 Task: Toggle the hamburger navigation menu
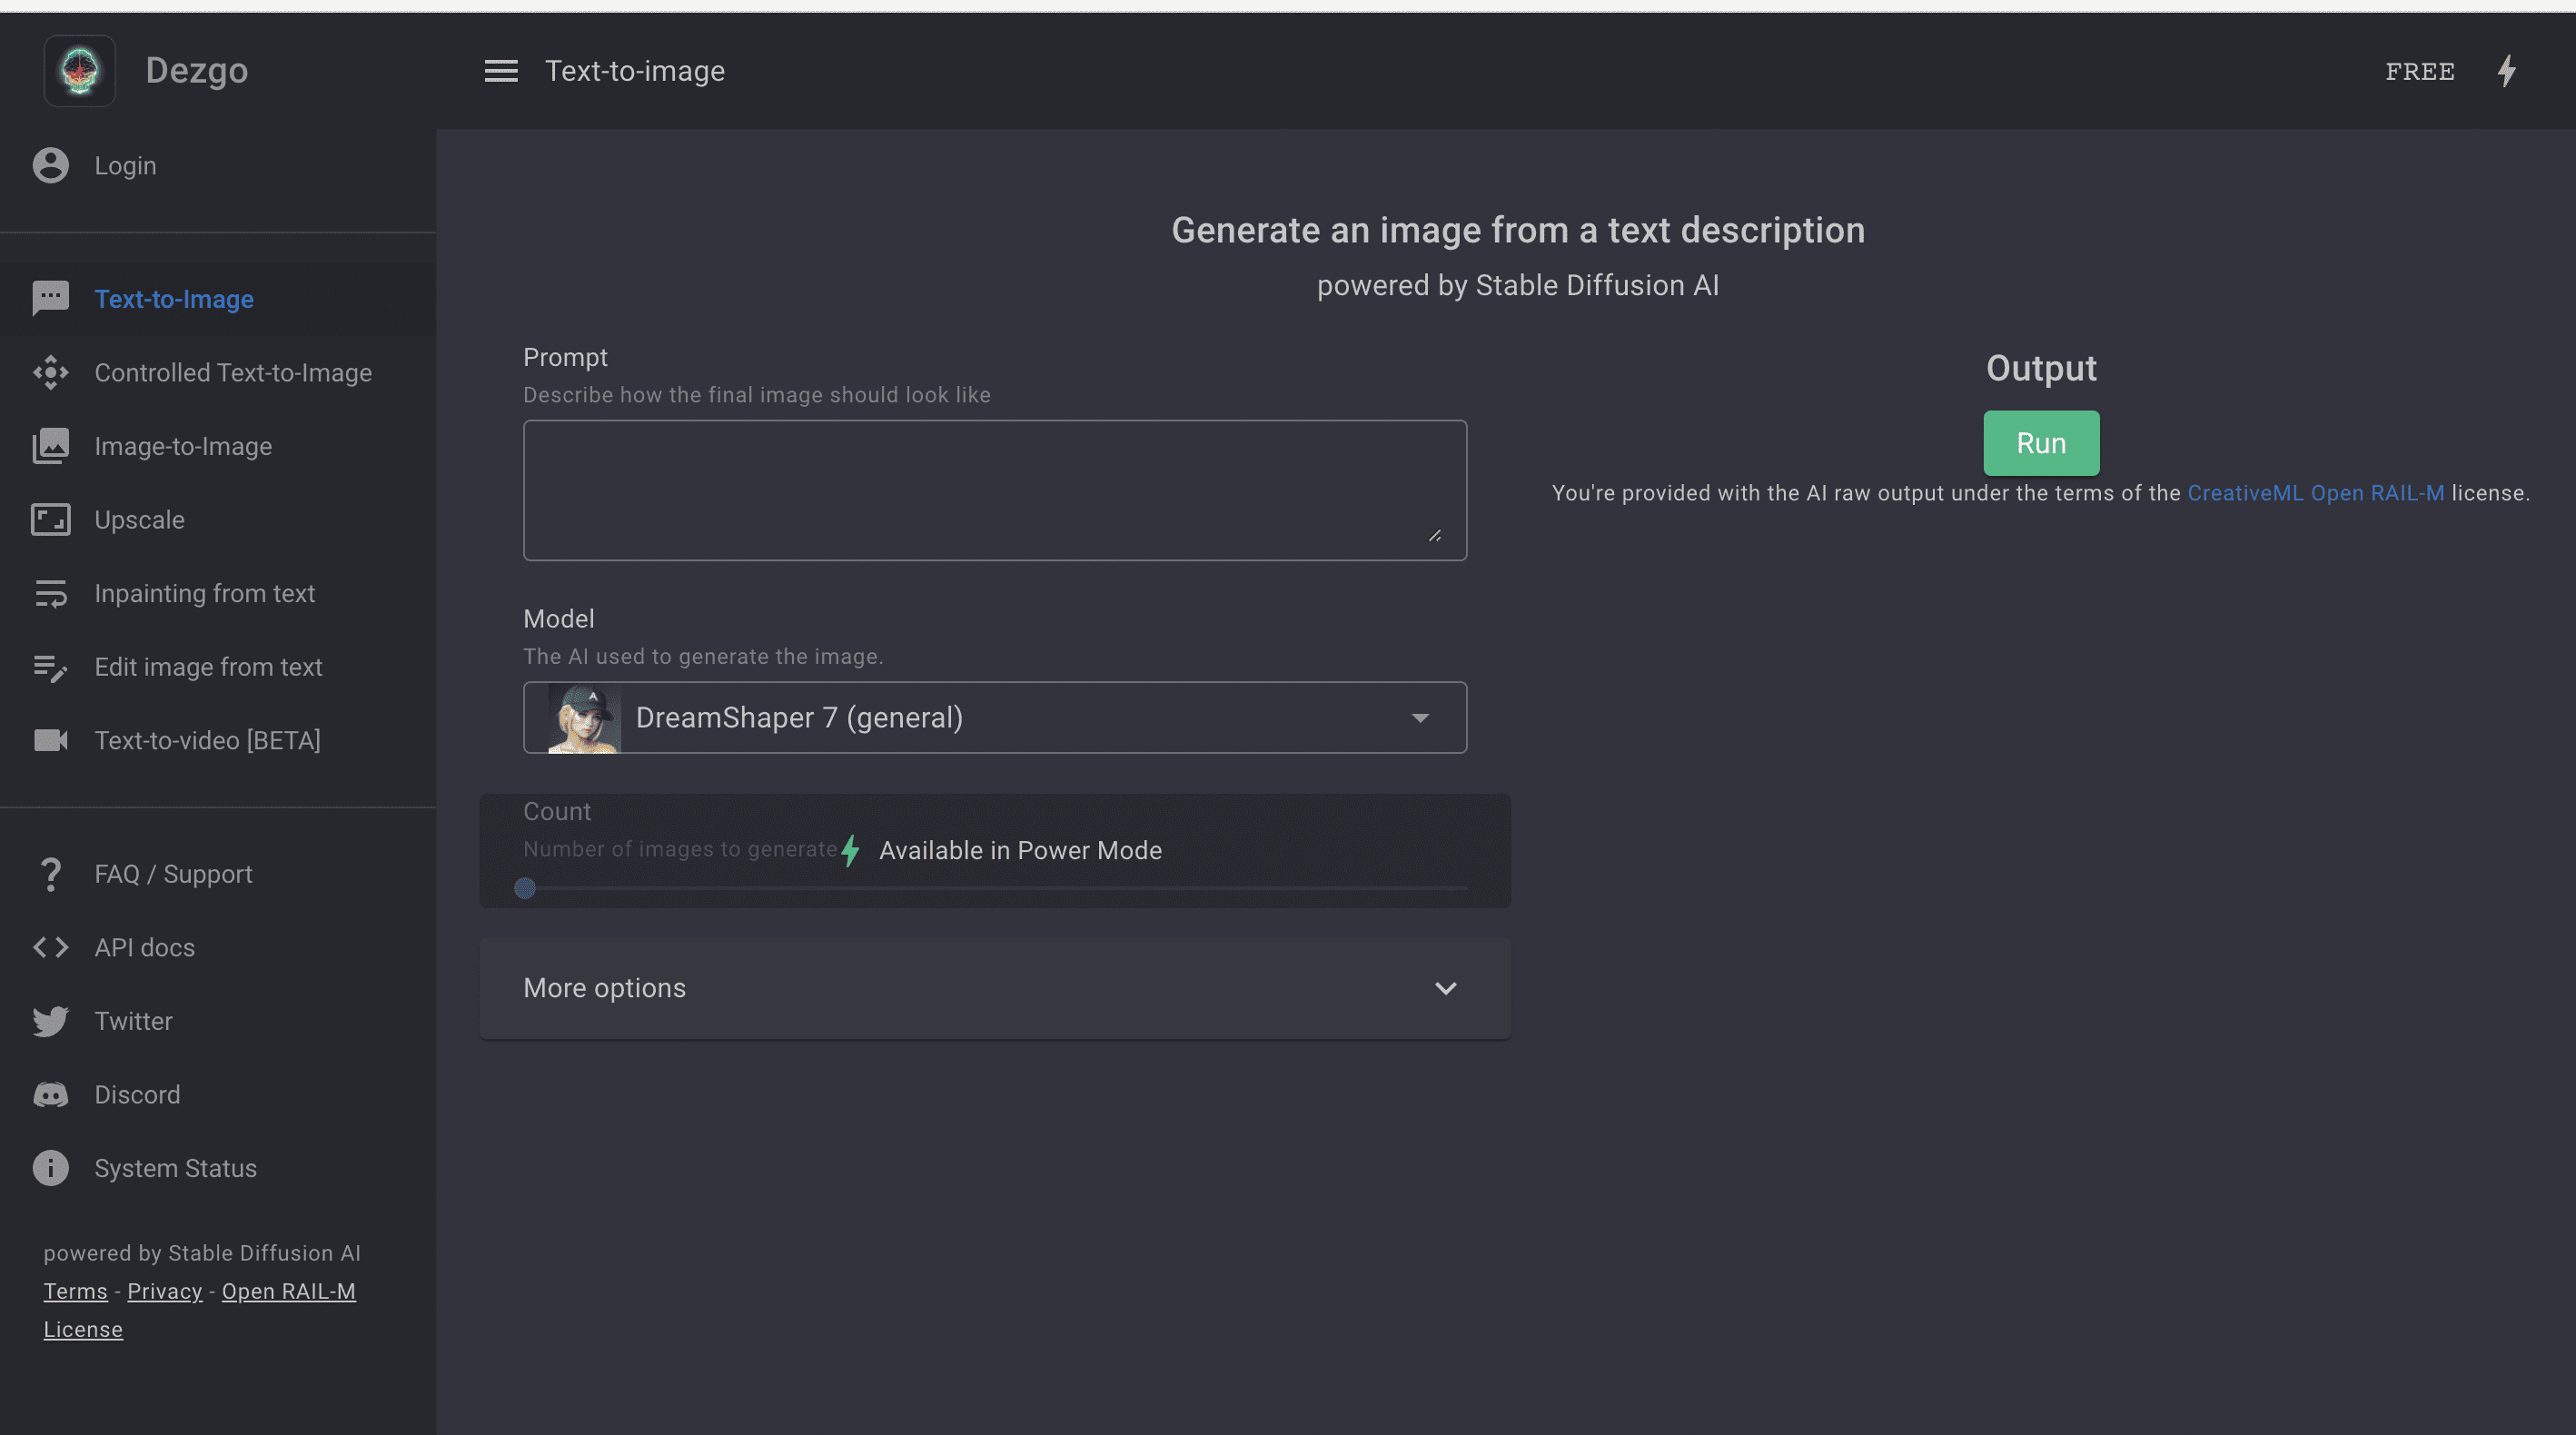tap(501, 71)
